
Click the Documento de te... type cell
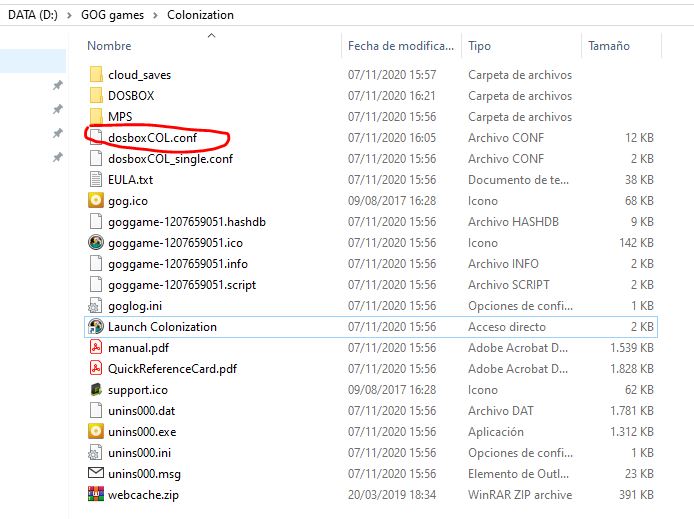[x=519, y=180]
